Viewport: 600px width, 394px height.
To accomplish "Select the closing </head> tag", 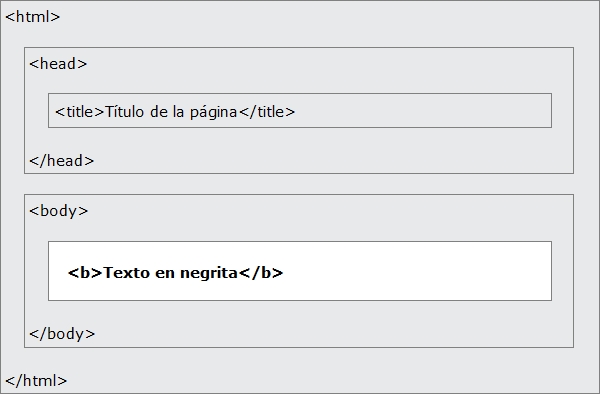I will pos(62,161).
